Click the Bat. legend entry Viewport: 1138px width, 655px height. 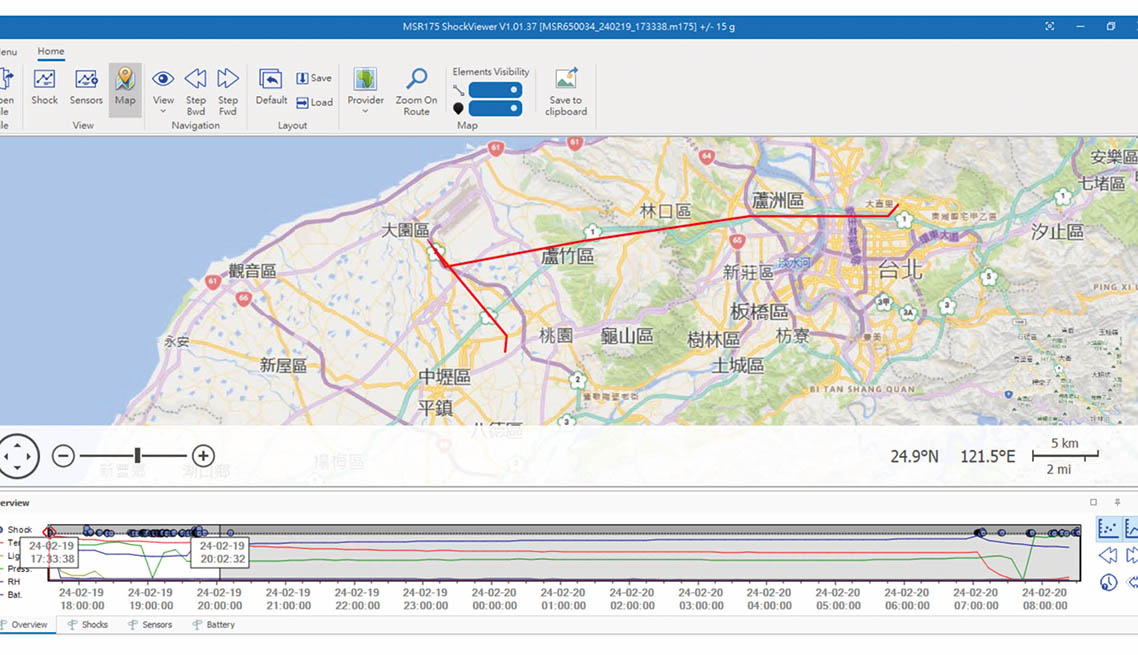point(12,595)
